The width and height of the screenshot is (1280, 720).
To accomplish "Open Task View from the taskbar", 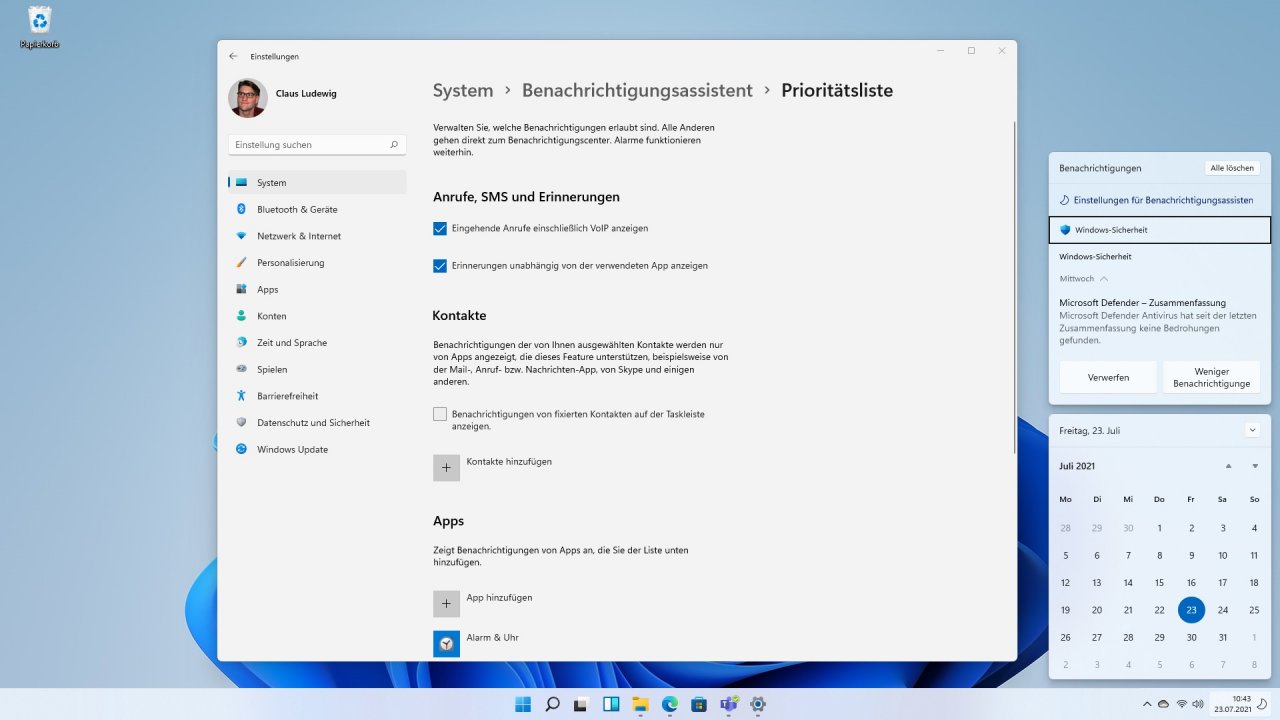I will (582, 704).
